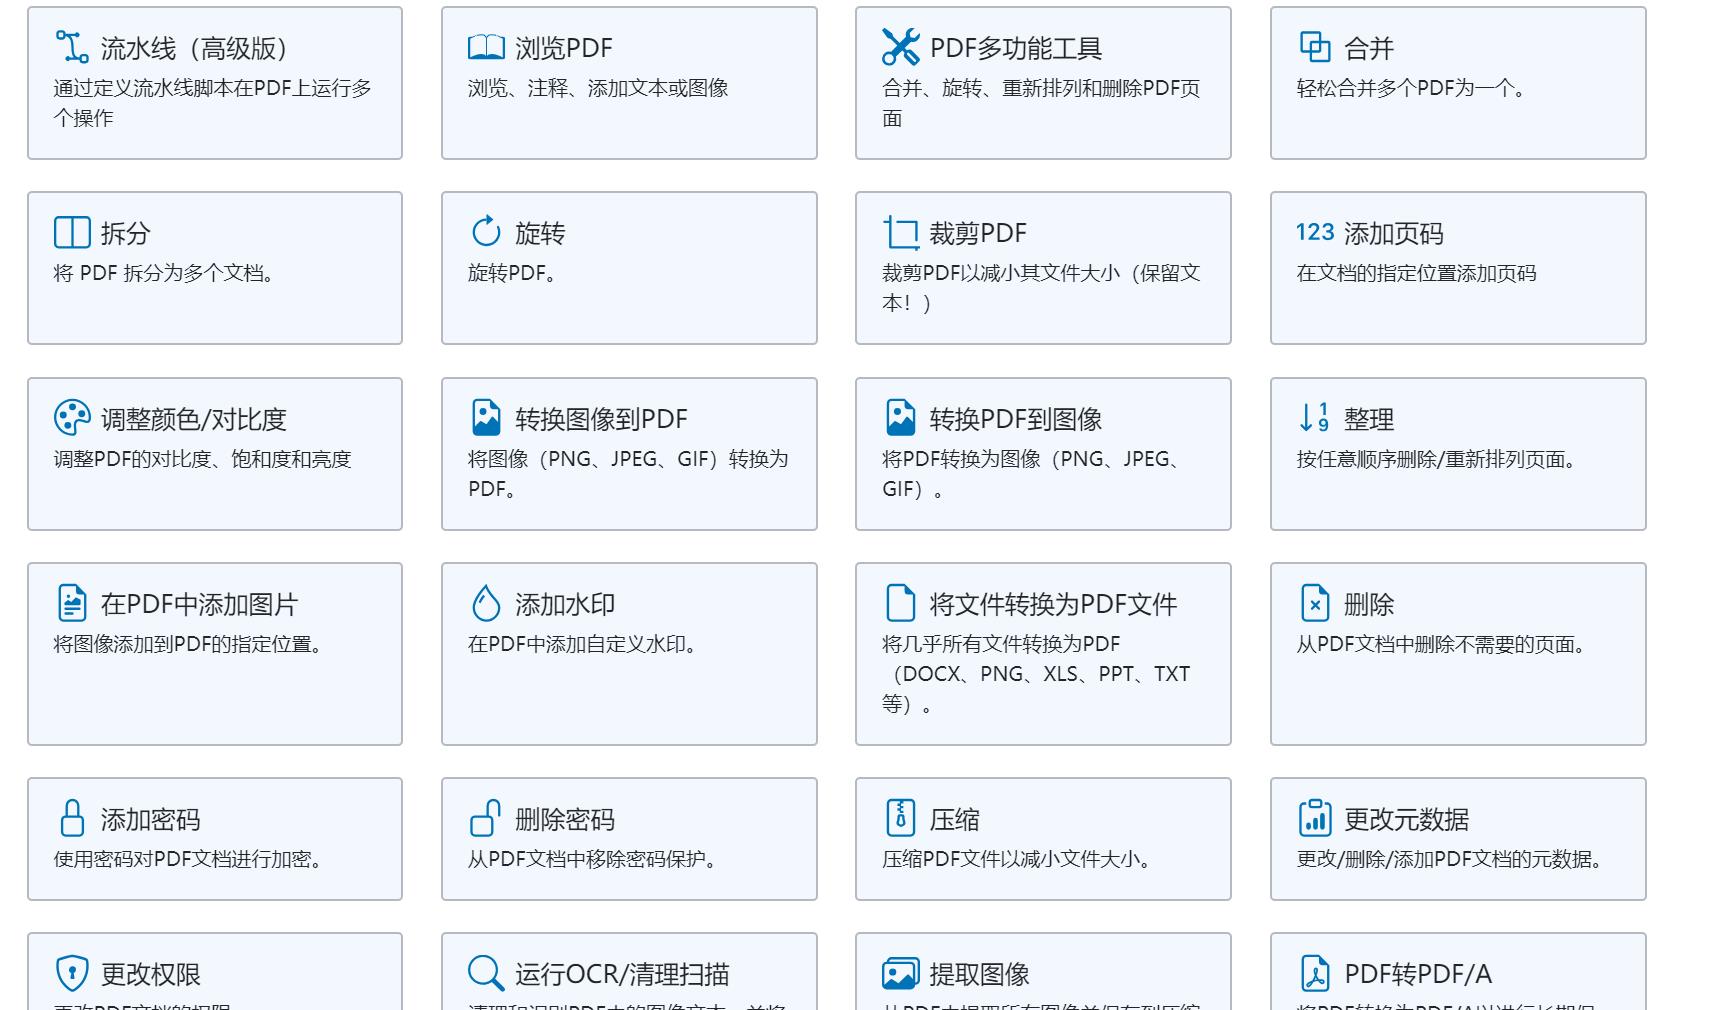Click the open padlock 删除密码 icon
Image resolution: width=1728 pixels, height=1010 pixels.
coord(486,818)
